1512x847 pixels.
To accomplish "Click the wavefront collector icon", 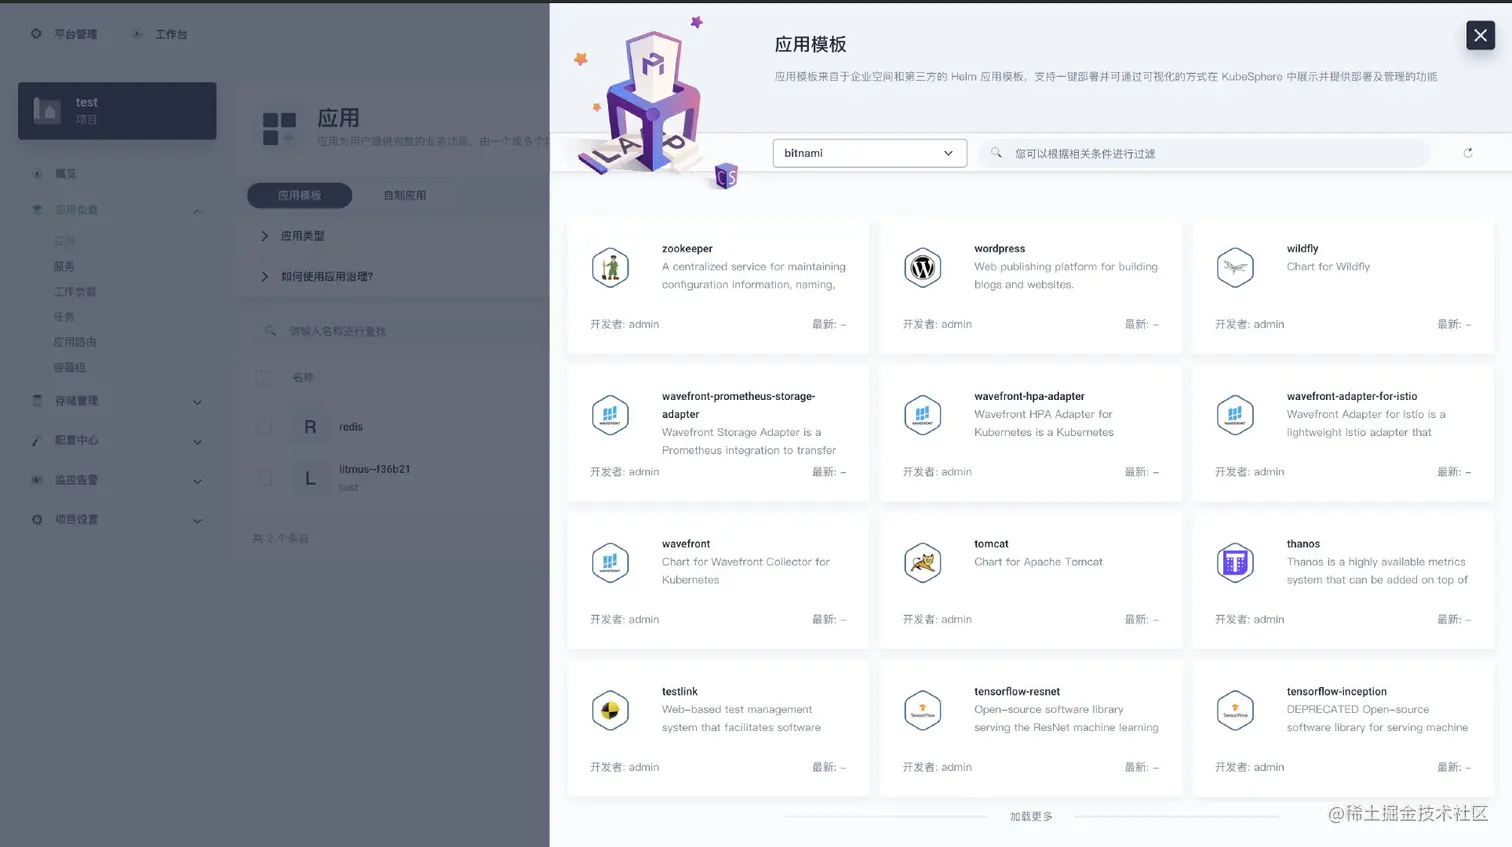I will [x=610, y=563].
